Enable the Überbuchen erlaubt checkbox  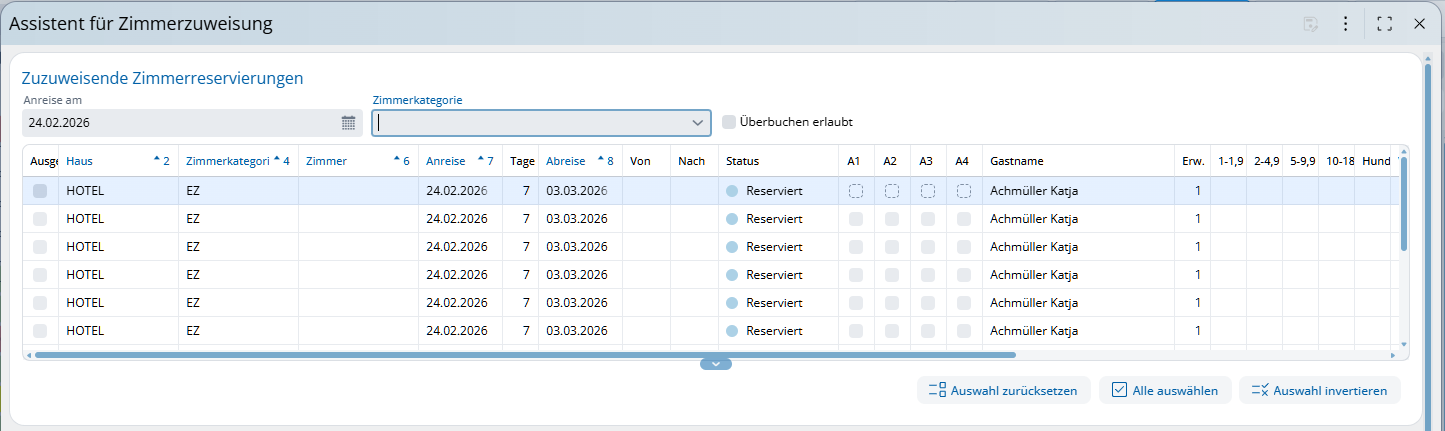pyautogui.click(x=729, y=122)
